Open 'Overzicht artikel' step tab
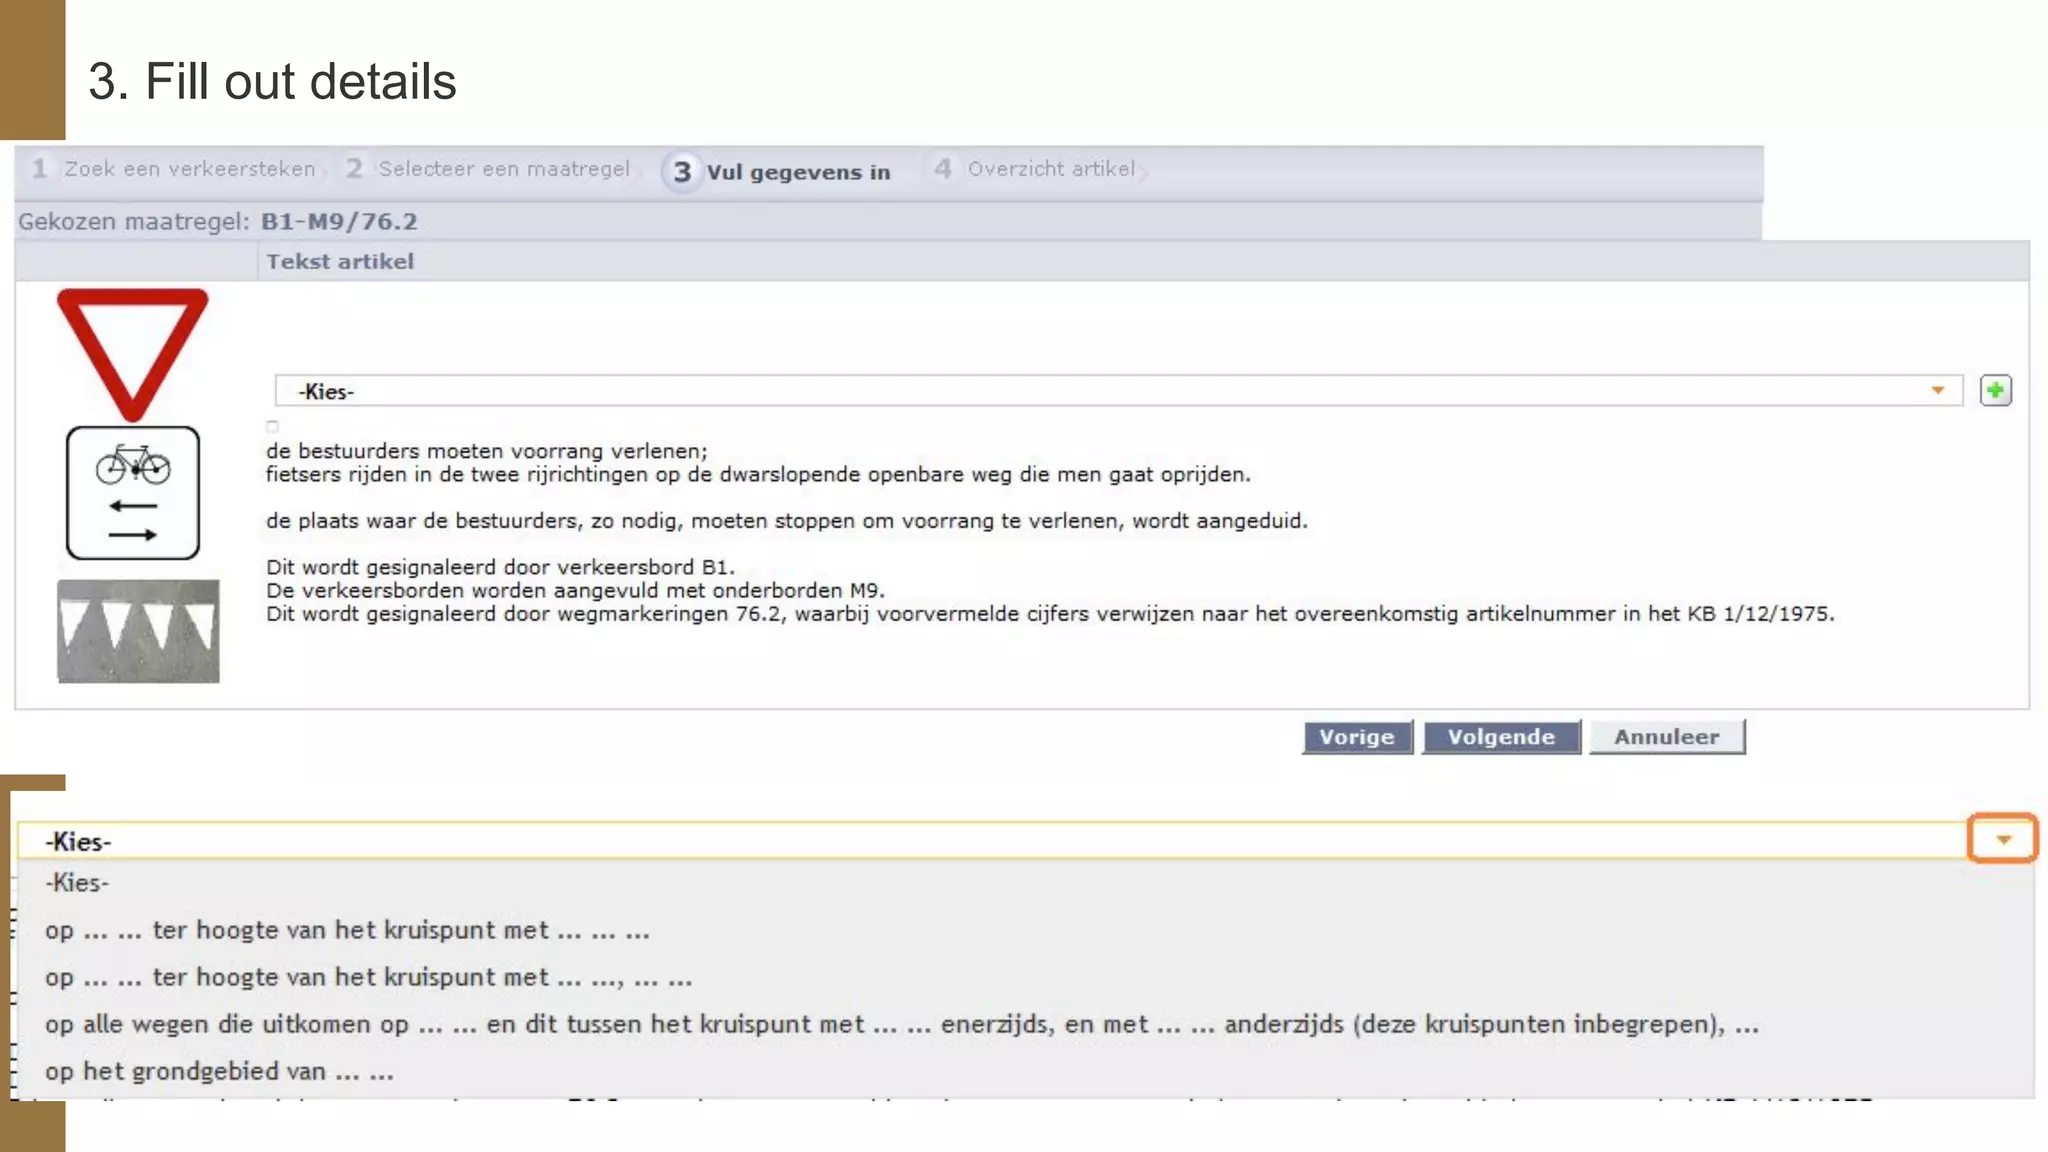 tap(1051, 169)
